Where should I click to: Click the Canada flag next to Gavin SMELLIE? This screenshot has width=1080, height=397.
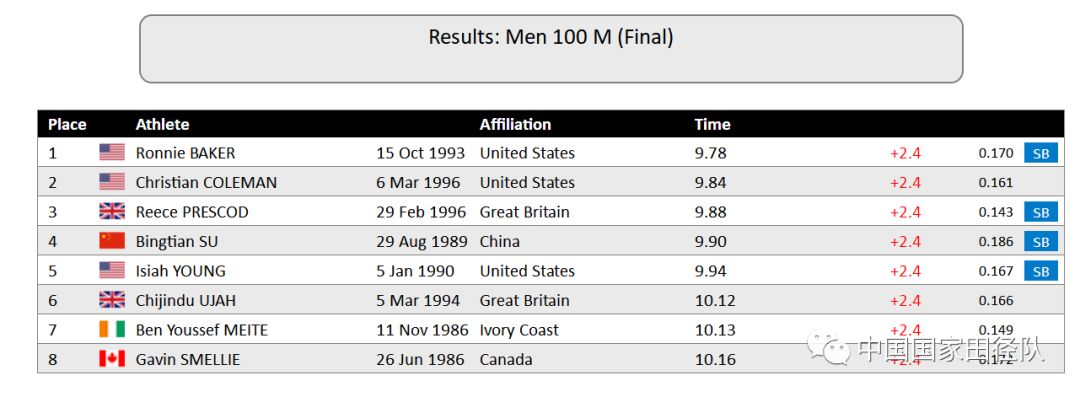pos(112,359)
